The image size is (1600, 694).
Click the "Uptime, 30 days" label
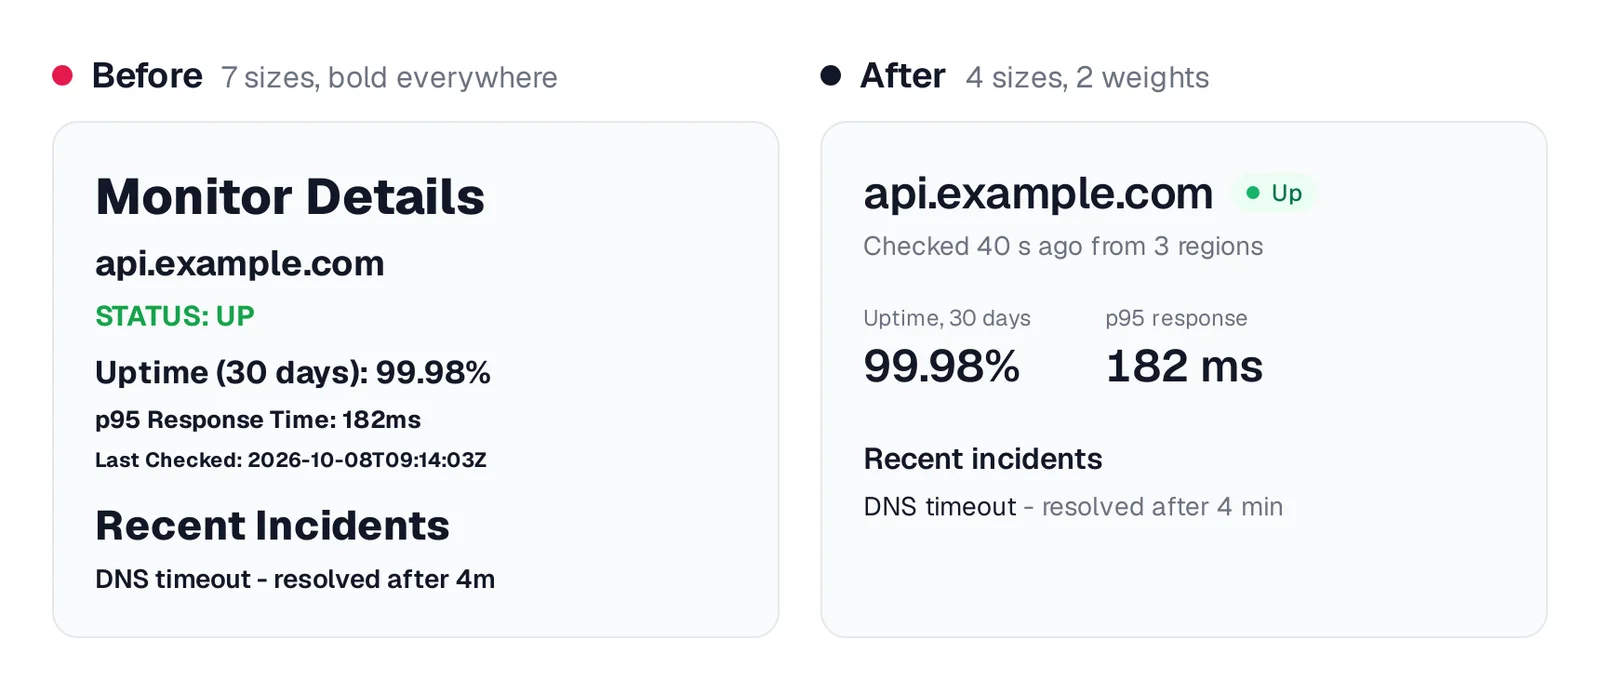point(947,318)
